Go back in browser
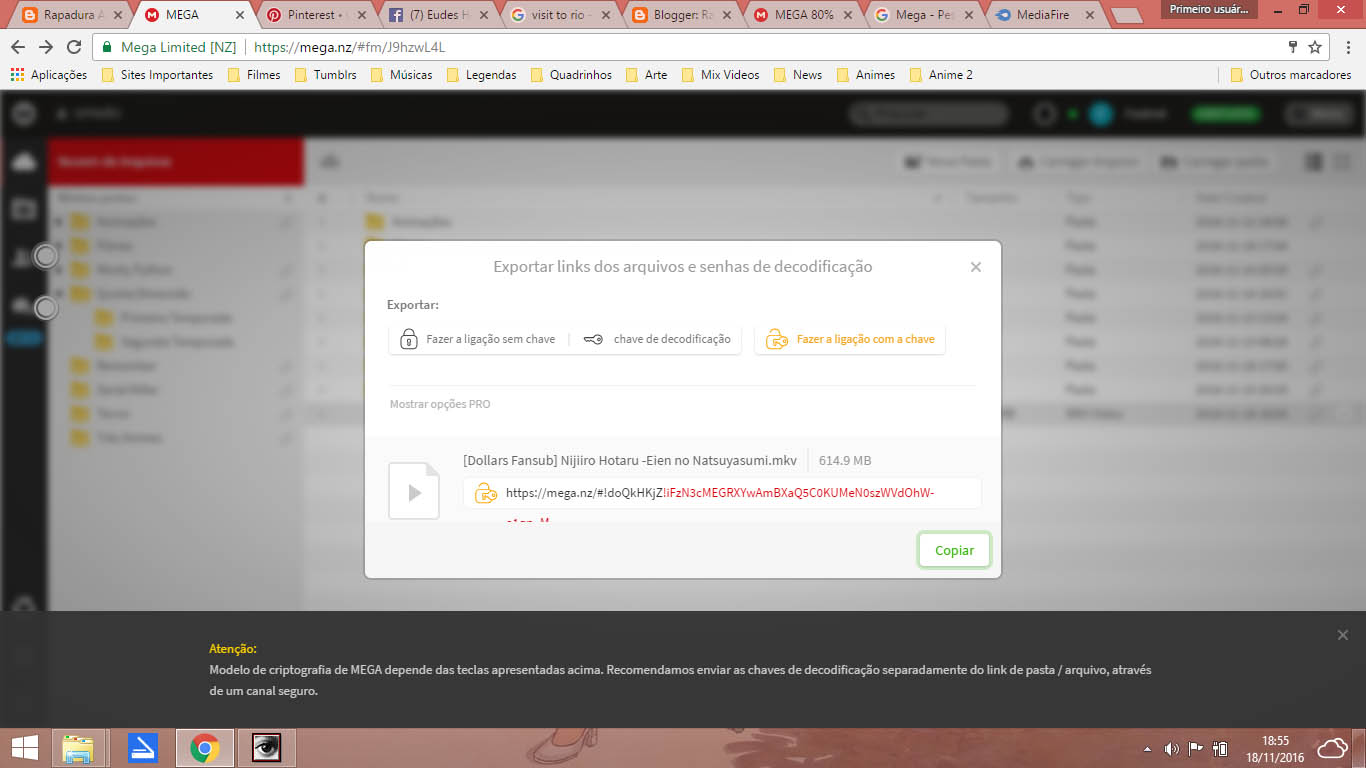This screenshot has width=1366, height=768. 18,47
